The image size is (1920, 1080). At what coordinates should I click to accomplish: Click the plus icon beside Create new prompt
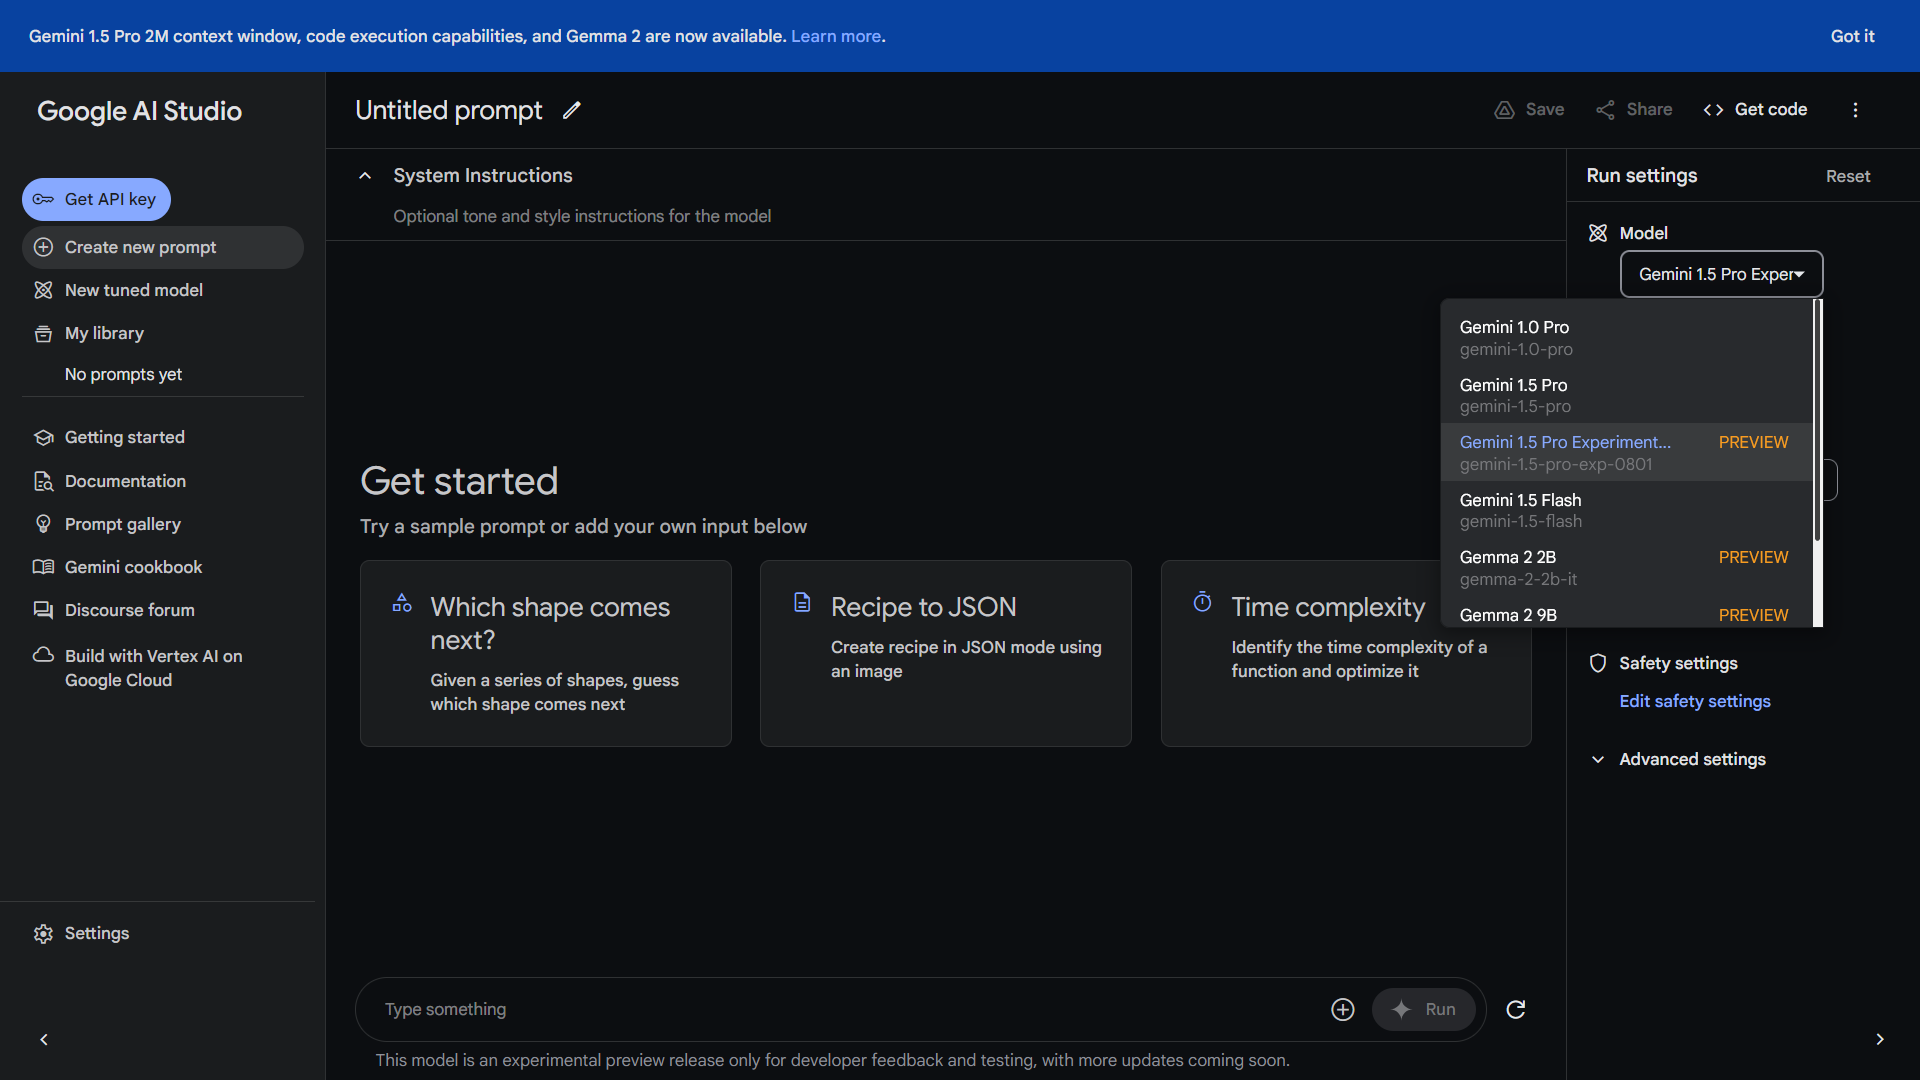coord(43,247)
